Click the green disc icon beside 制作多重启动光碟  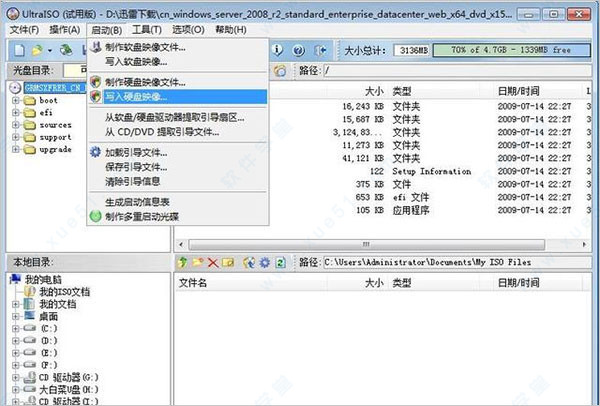pyautogui.click(x=95, y=215)
